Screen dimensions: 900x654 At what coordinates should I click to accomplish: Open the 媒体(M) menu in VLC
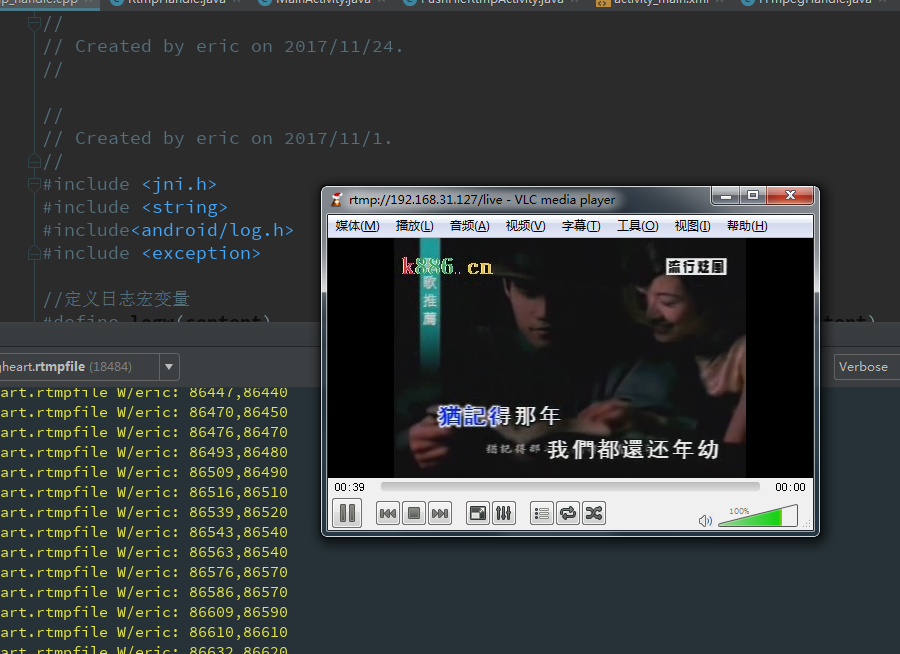pos(357,226)
